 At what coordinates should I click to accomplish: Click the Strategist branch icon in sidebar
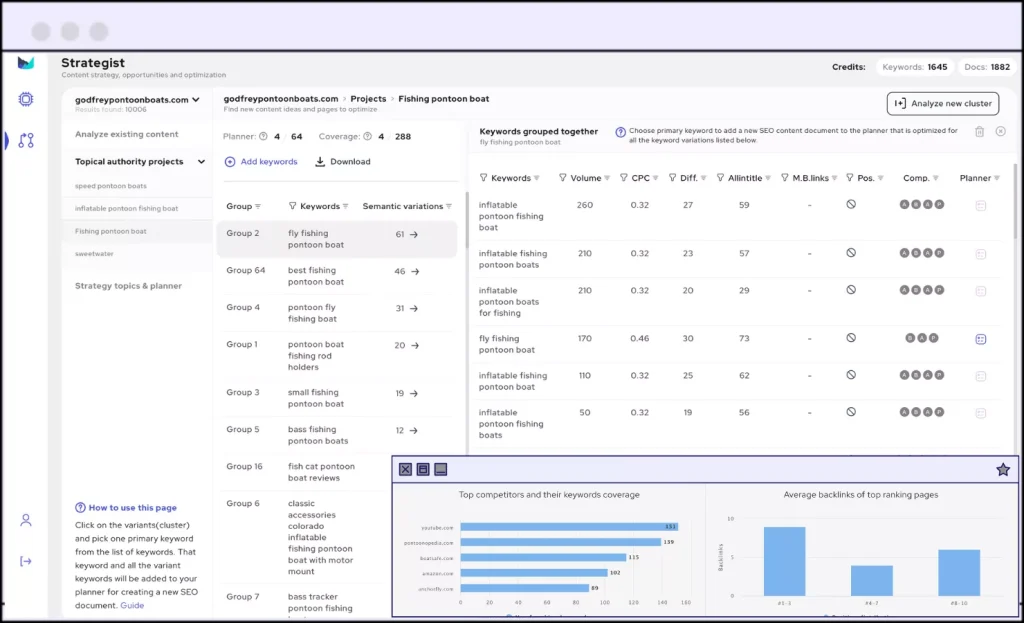click(x=26, y=141)
